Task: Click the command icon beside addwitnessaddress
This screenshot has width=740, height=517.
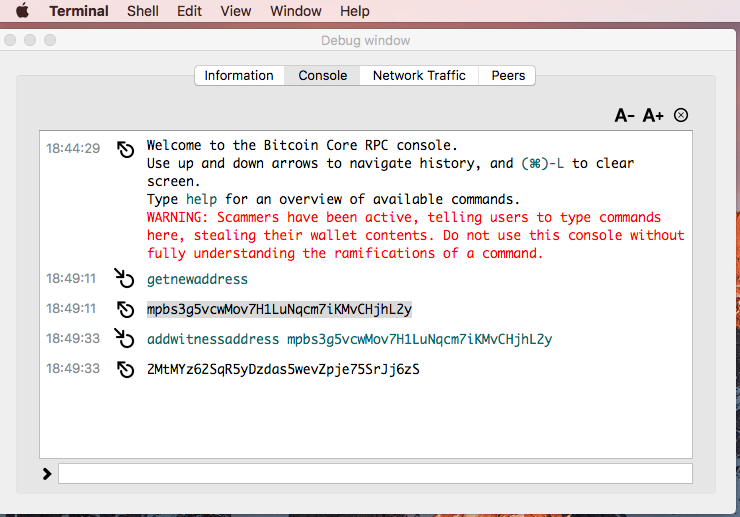Action: [125, 338]
